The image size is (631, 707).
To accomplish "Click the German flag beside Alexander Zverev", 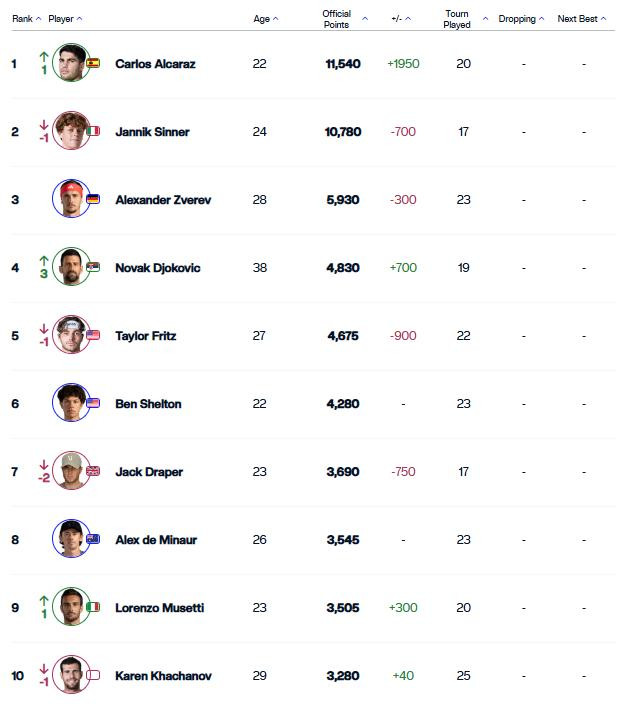I will coord(93,199).
